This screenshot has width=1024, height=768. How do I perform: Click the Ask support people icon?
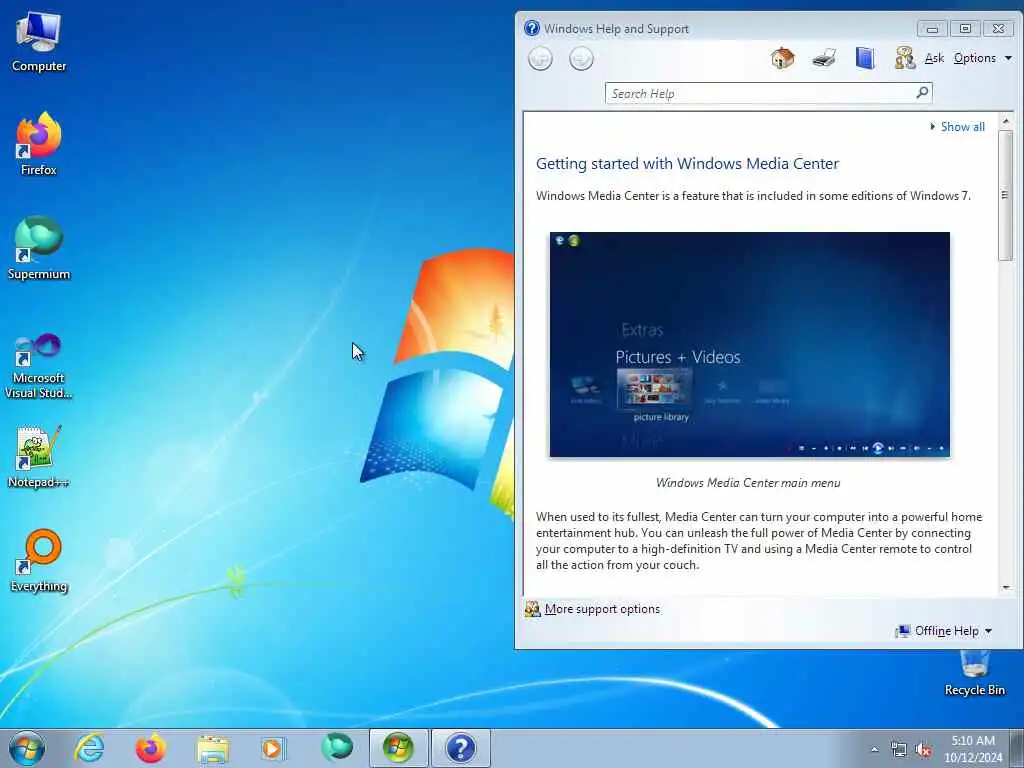tap(905, 58)
